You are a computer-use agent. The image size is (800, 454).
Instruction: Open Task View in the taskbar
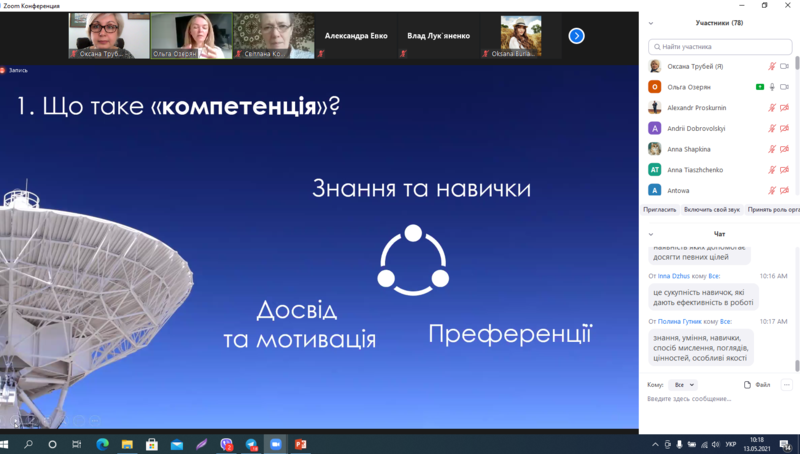77,444
